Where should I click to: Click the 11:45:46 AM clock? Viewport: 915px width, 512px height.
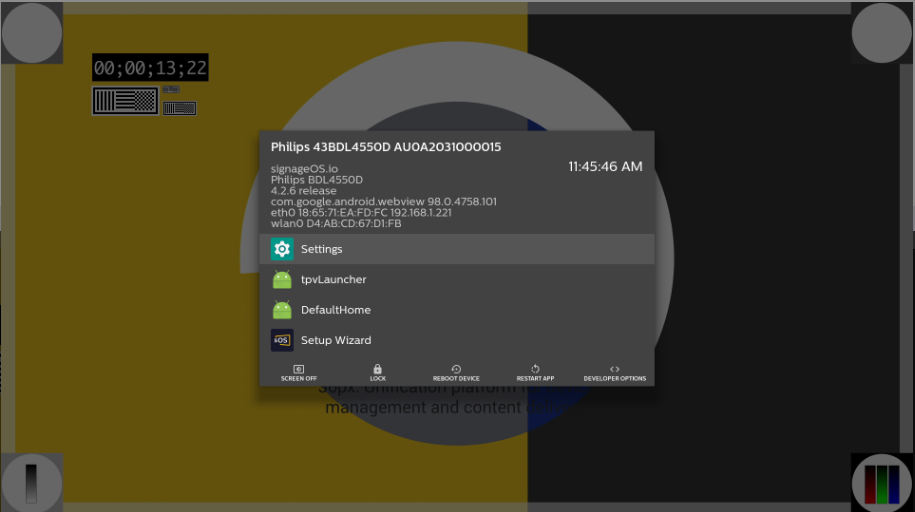[605, 167]
